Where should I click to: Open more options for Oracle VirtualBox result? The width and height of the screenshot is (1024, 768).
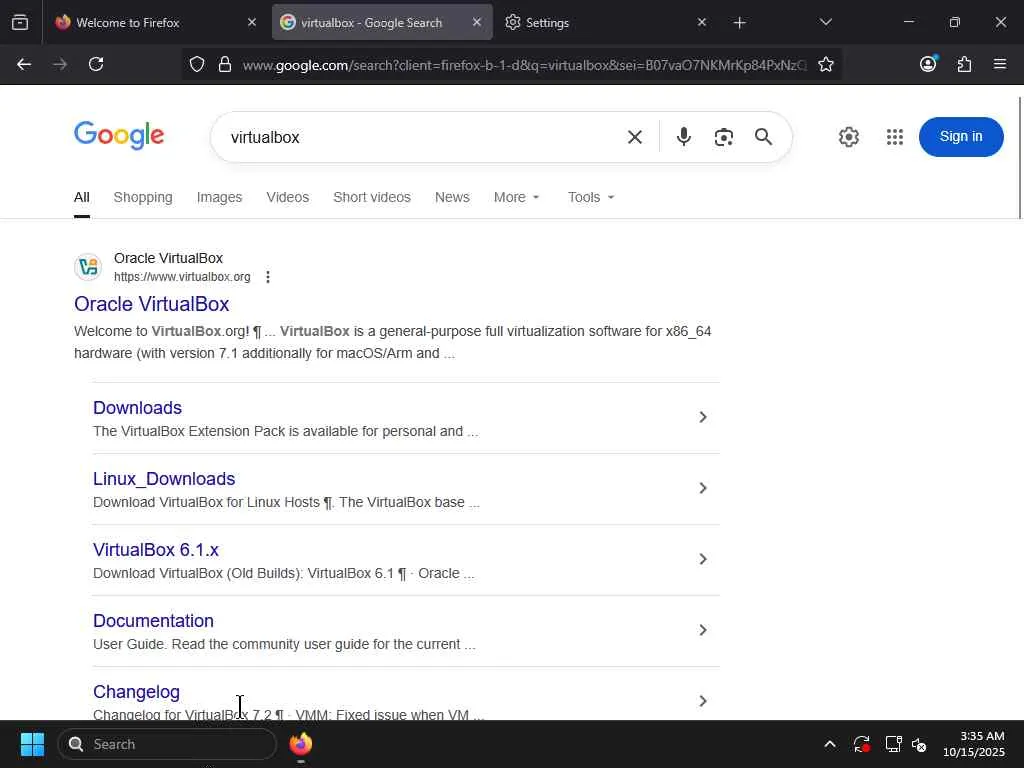[x=268, y=277]
